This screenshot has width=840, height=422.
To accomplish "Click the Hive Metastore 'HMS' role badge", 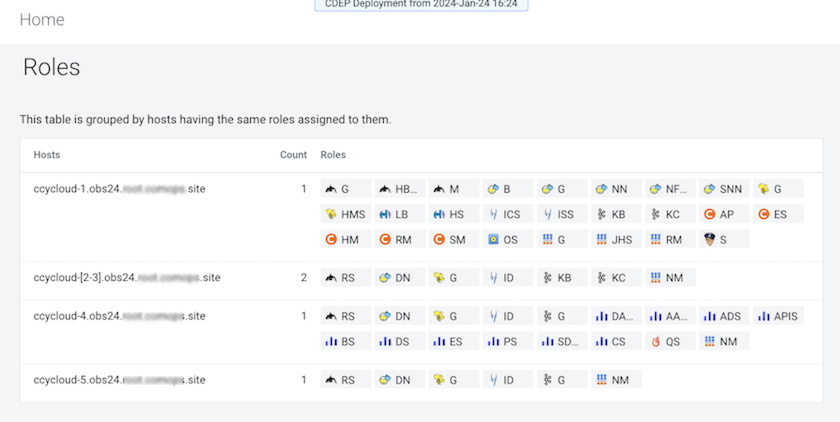I will tap(346, 214).
